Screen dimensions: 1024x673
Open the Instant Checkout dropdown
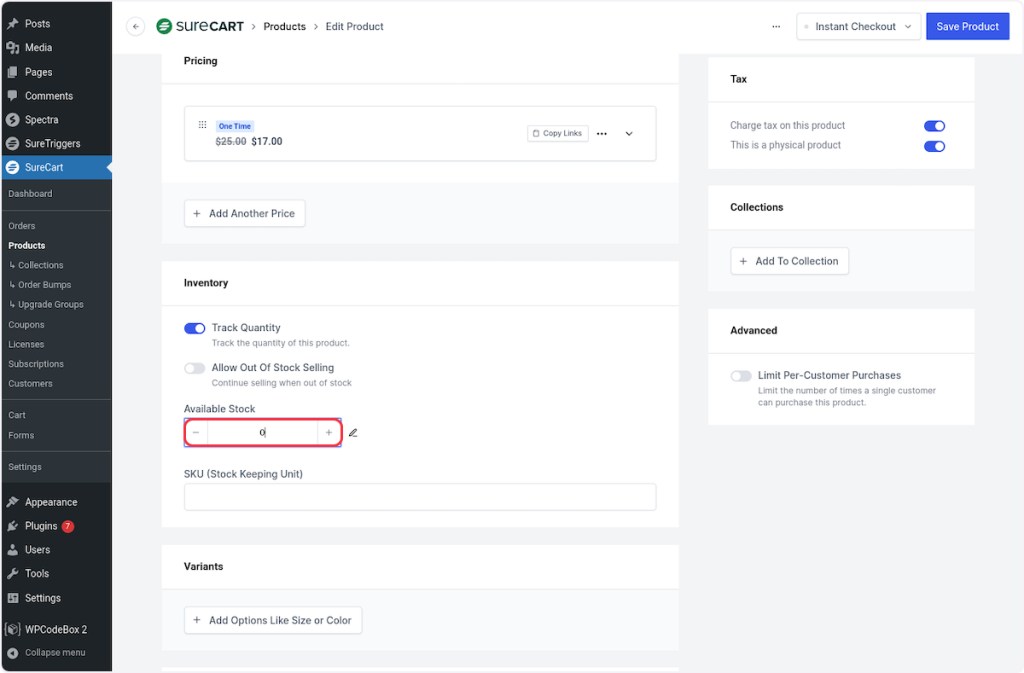tap(858, 27)
